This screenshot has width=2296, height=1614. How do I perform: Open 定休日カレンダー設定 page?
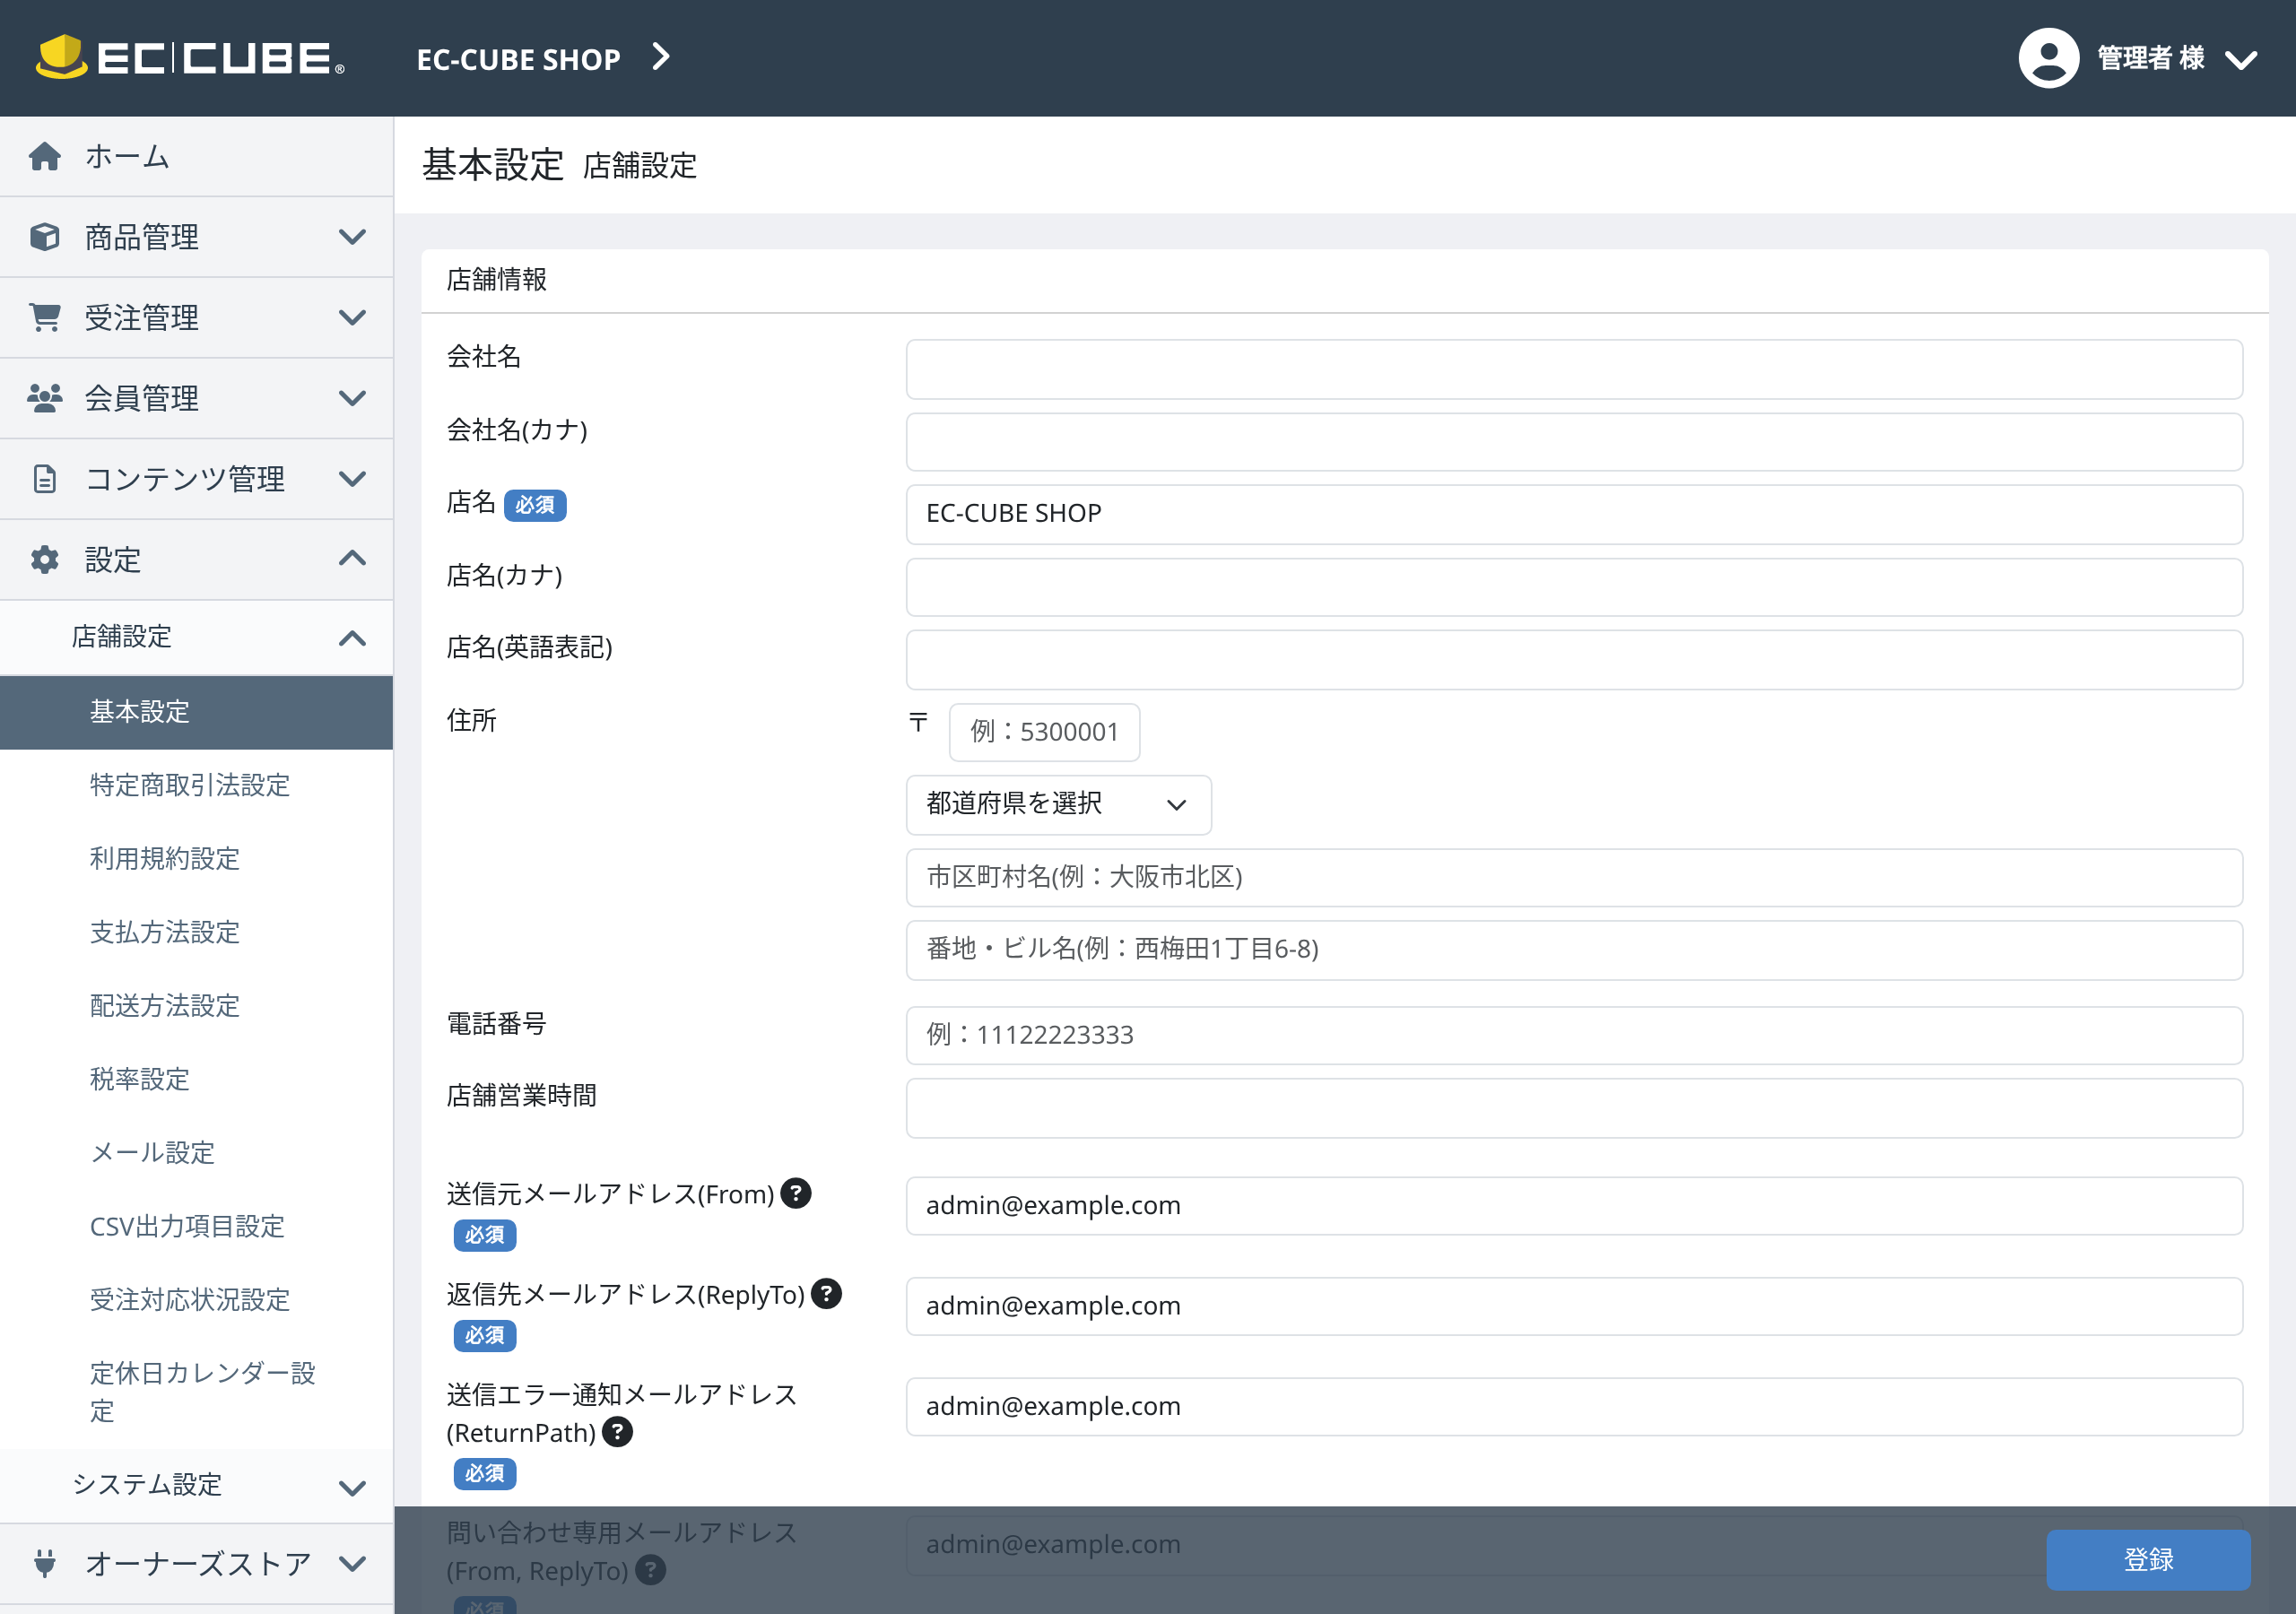coord(203,1391)
